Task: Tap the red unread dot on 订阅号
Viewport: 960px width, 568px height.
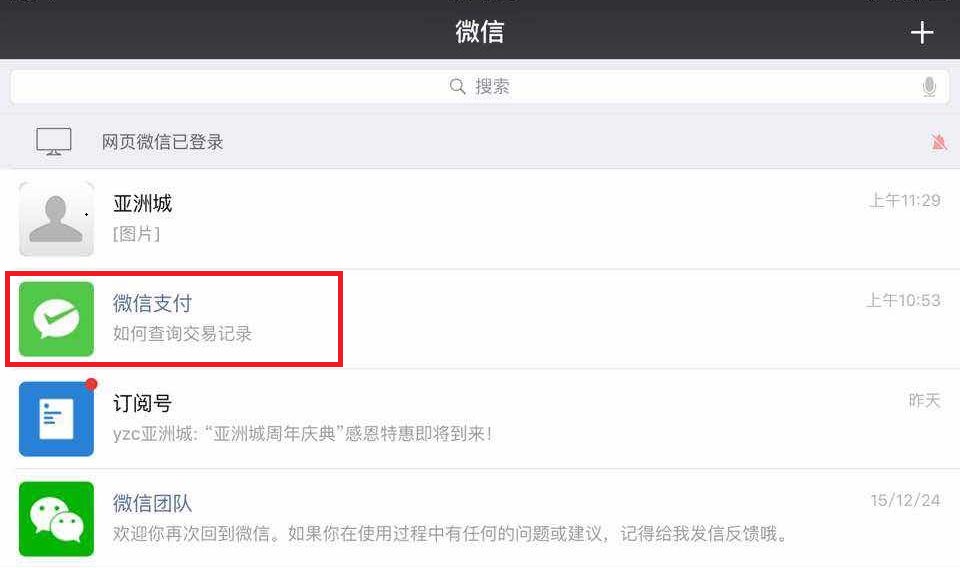Action: [x=91, y=384]
